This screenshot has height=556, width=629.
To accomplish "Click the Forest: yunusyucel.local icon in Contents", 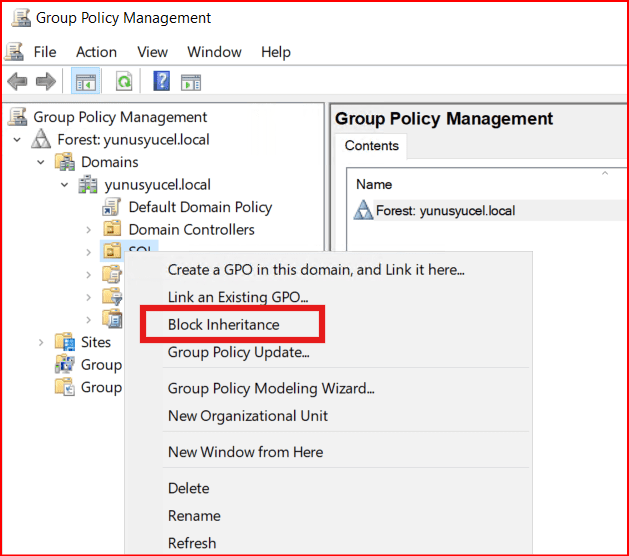I will (364, 211).
